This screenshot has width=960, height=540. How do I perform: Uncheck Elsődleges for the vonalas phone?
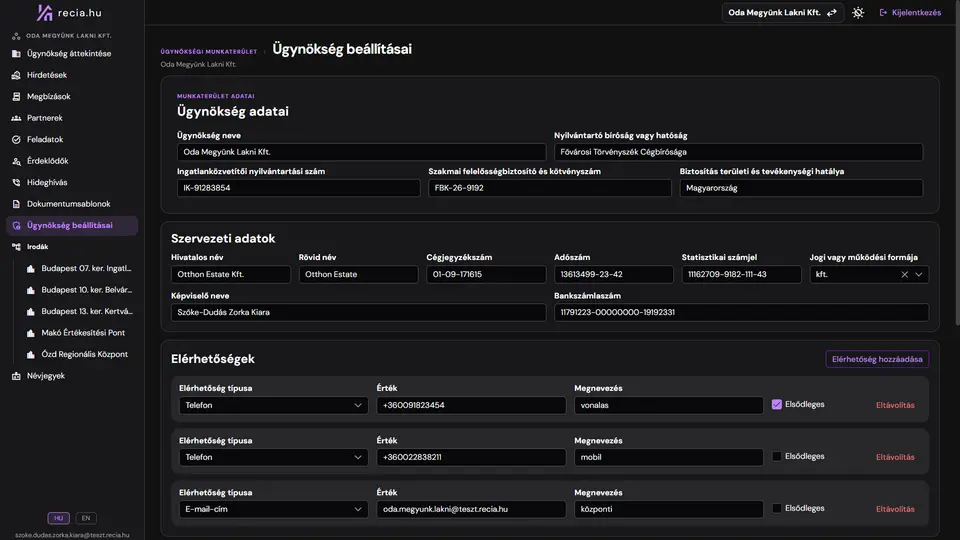point(776,404)
